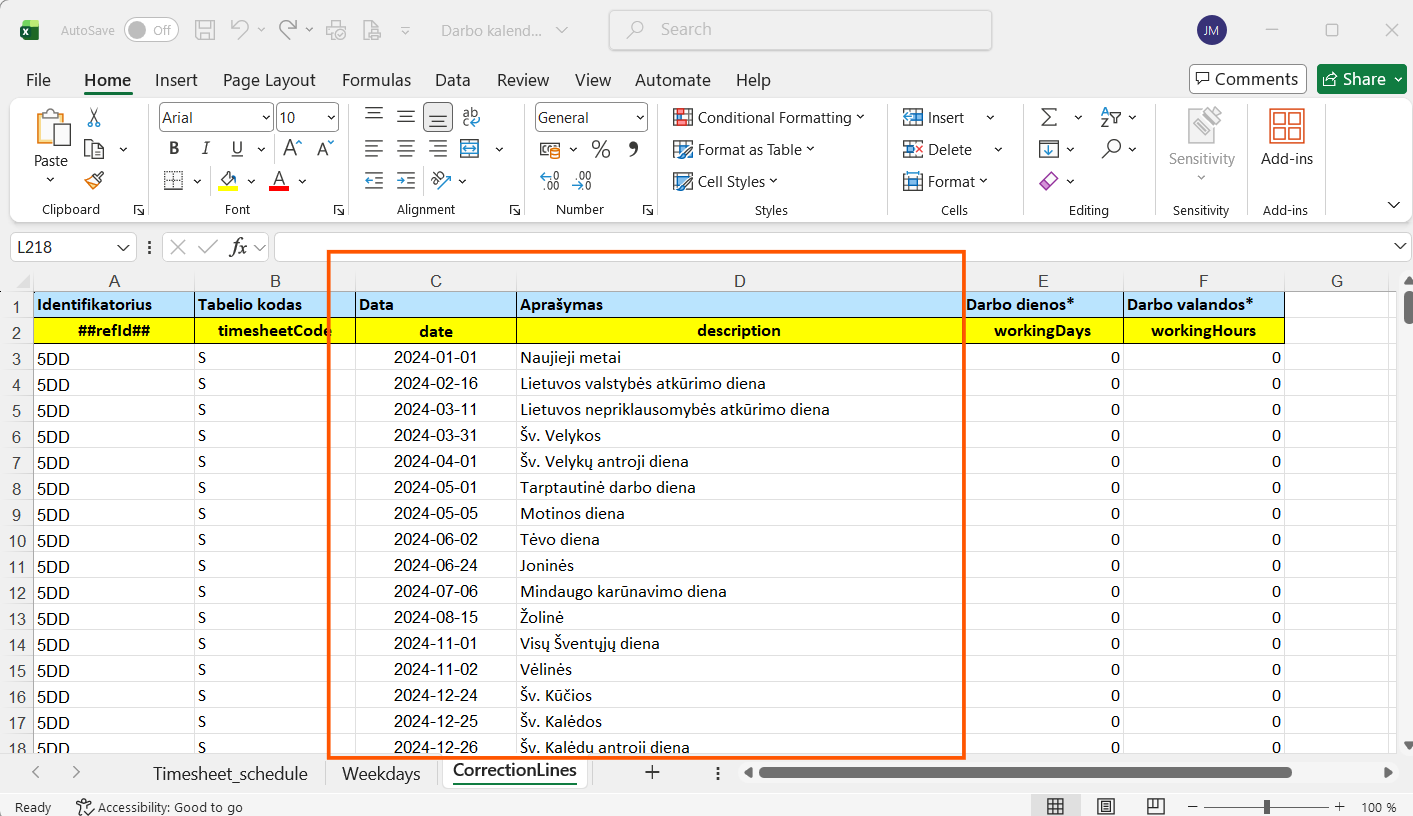The image size is (1413, 816).
Task: Select the Weekdays sheet tab
Action: (381, 773)
